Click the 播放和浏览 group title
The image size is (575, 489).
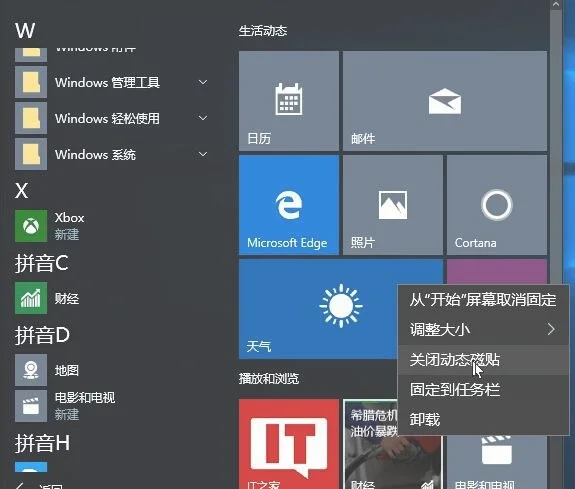(269, 379)
